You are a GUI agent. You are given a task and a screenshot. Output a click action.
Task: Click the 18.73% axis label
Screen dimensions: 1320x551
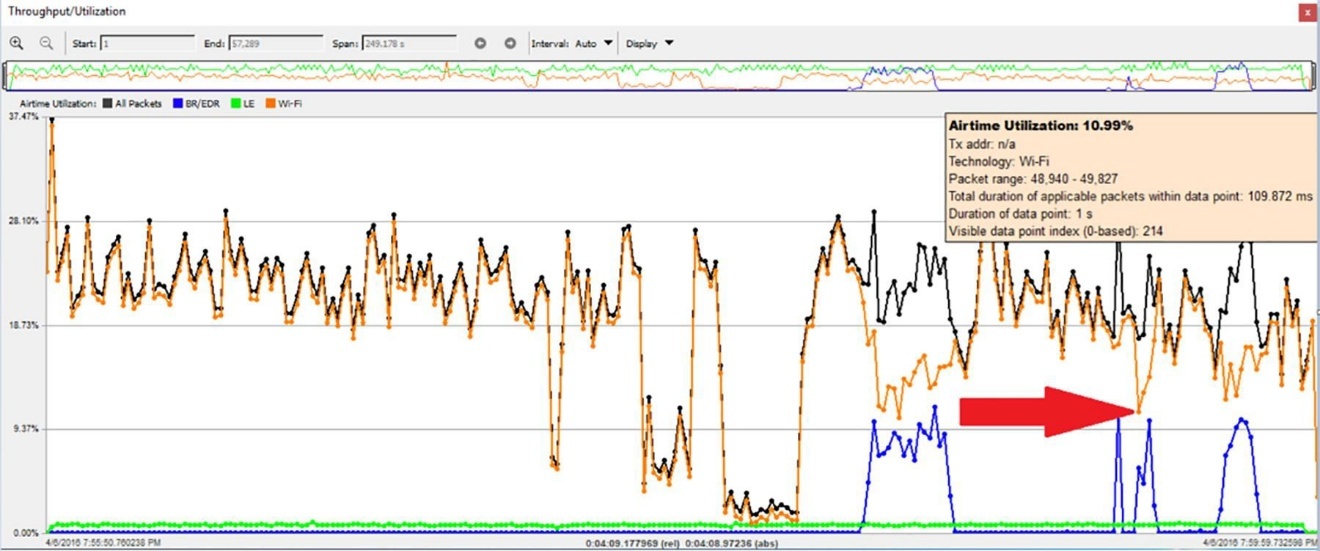tap(22, 325)
